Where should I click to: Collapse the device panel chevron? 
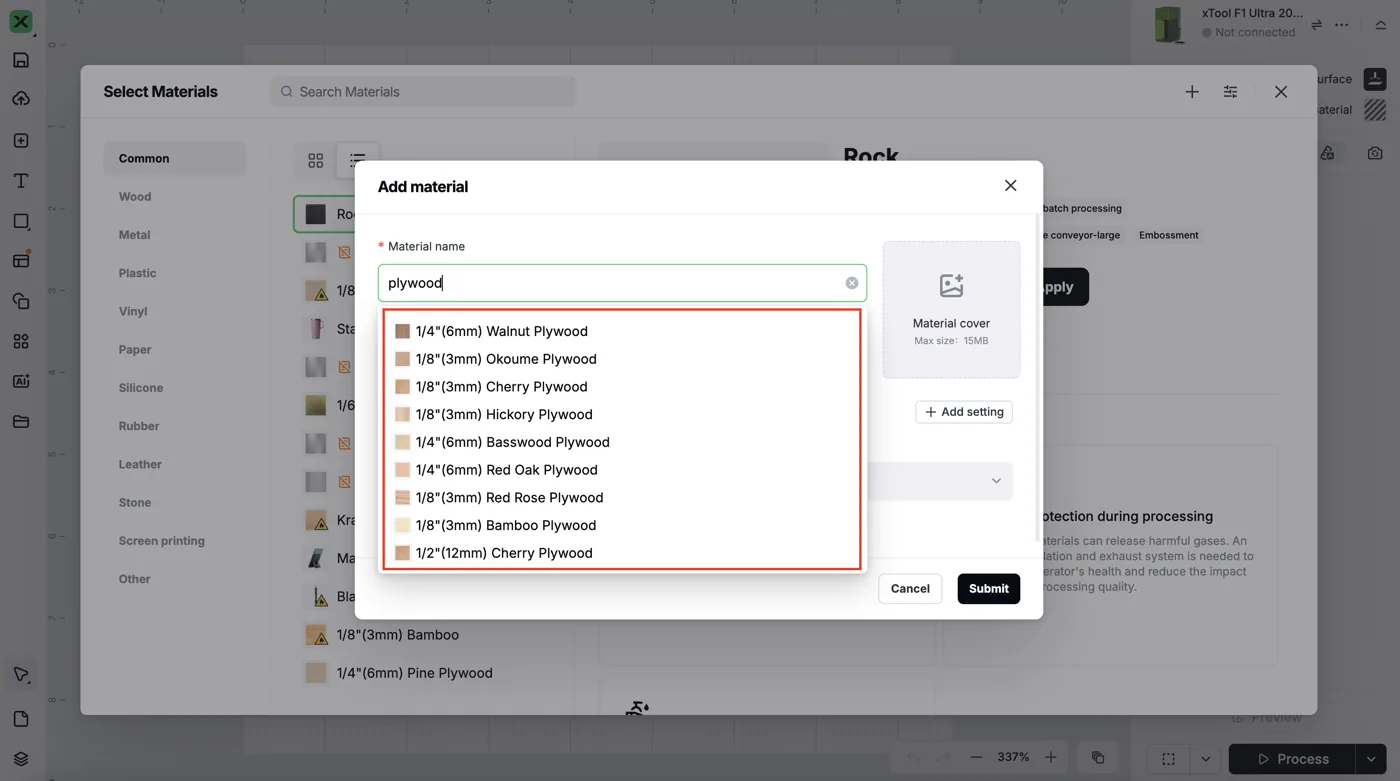1381,25
